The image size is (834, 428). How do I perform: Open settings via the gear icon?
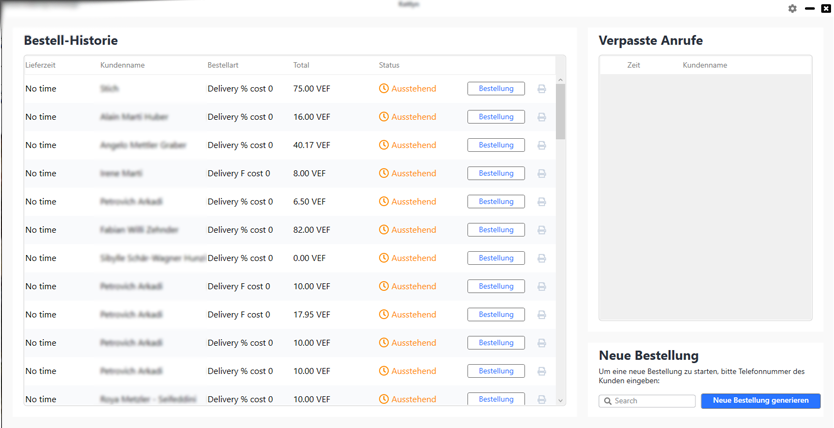(792, 8)
